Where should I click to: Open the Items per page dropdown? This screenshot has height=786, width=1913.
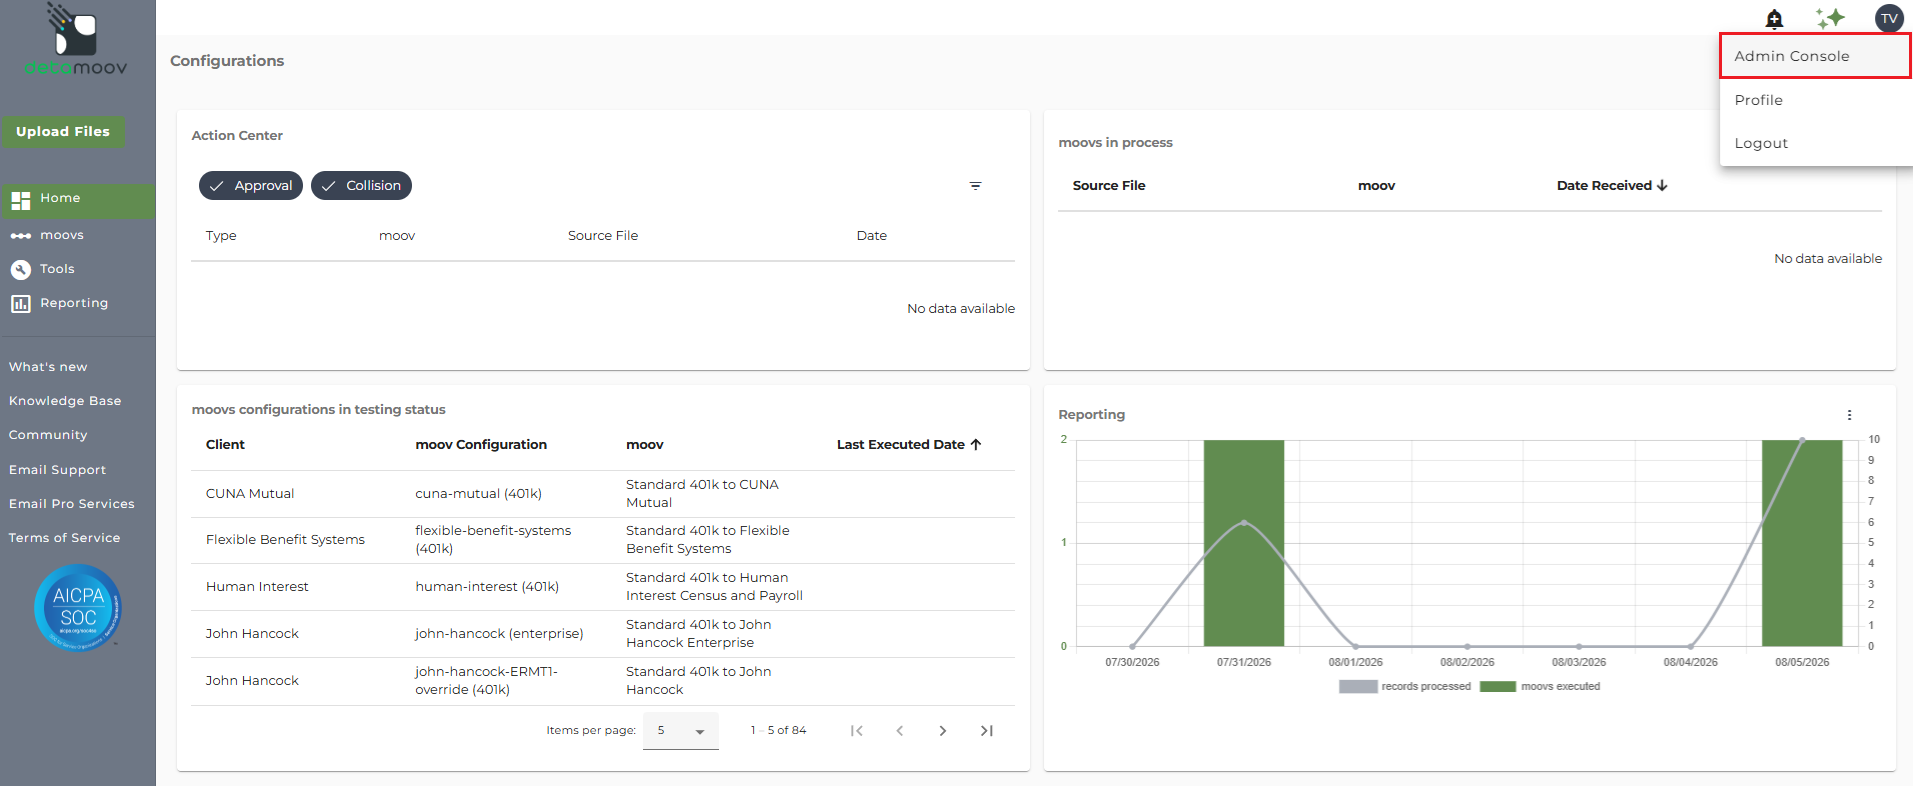tap(681, 731)
